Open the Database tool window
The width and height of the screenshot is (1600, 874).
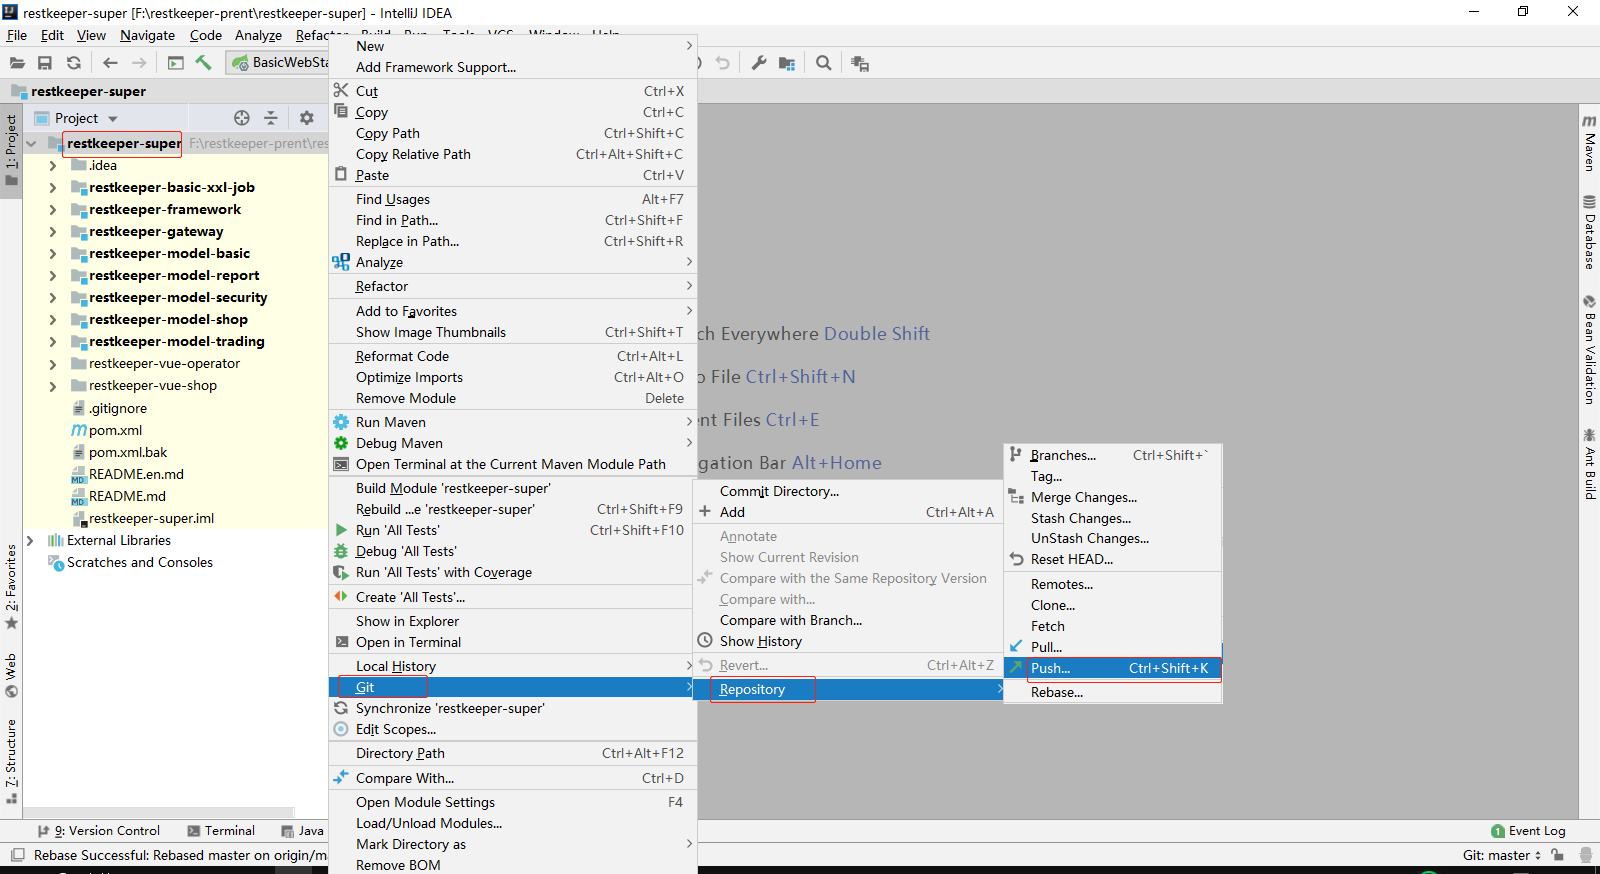(x=1589, y=232)
